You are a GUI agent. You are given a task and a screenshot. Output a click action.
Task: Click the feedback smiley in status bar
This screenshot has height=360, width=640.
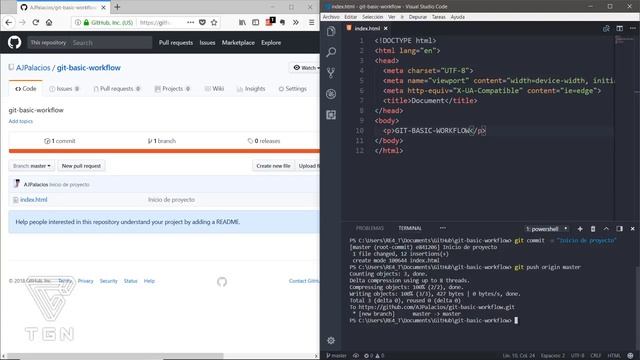coord(631,356)
